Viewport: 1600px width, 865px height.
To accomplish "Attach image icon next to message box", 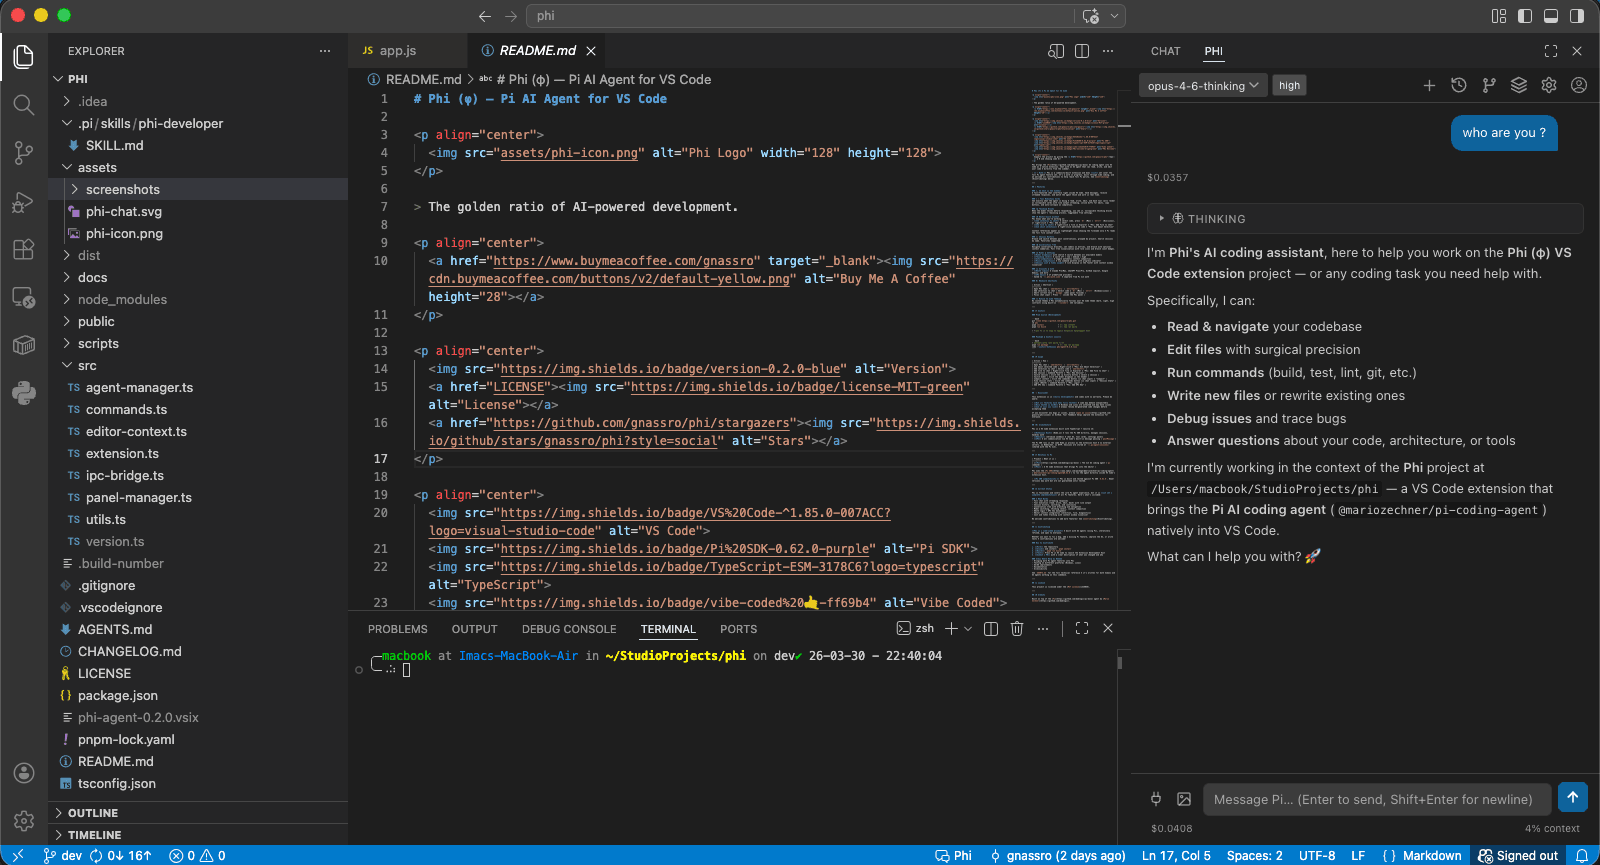I will coord(1184,799).
